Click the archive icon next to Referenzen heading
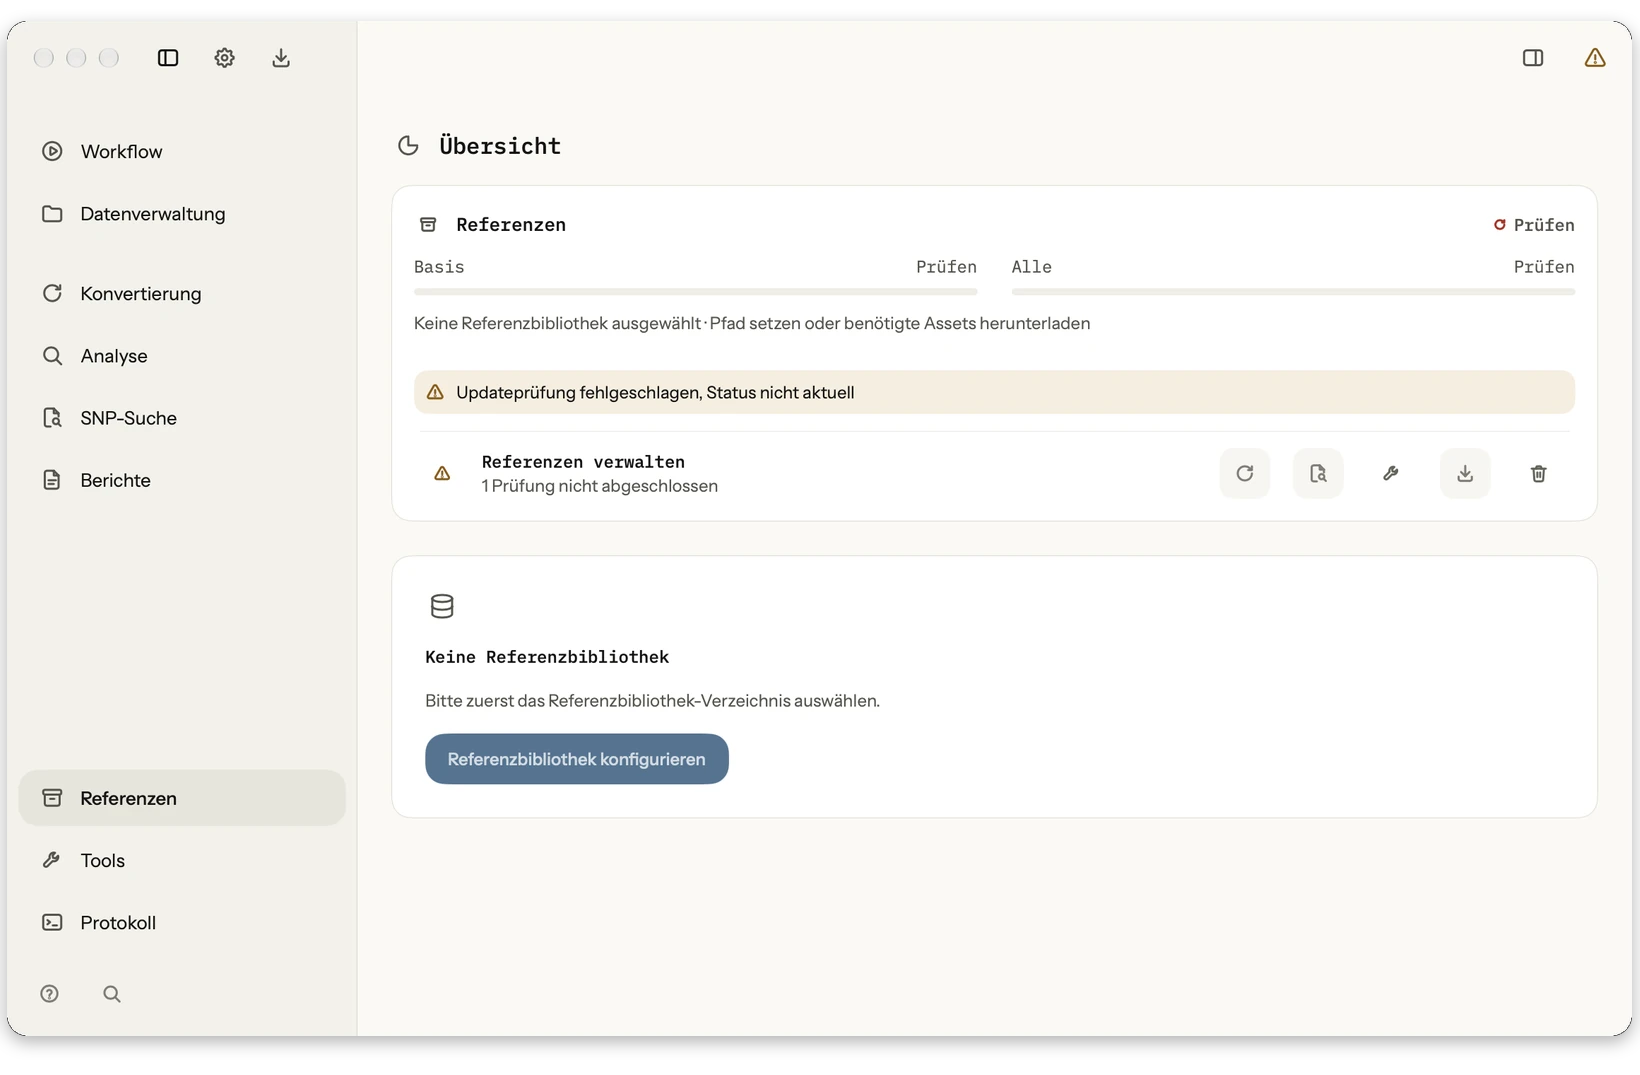1640x1075 pixels. (428, 225)
